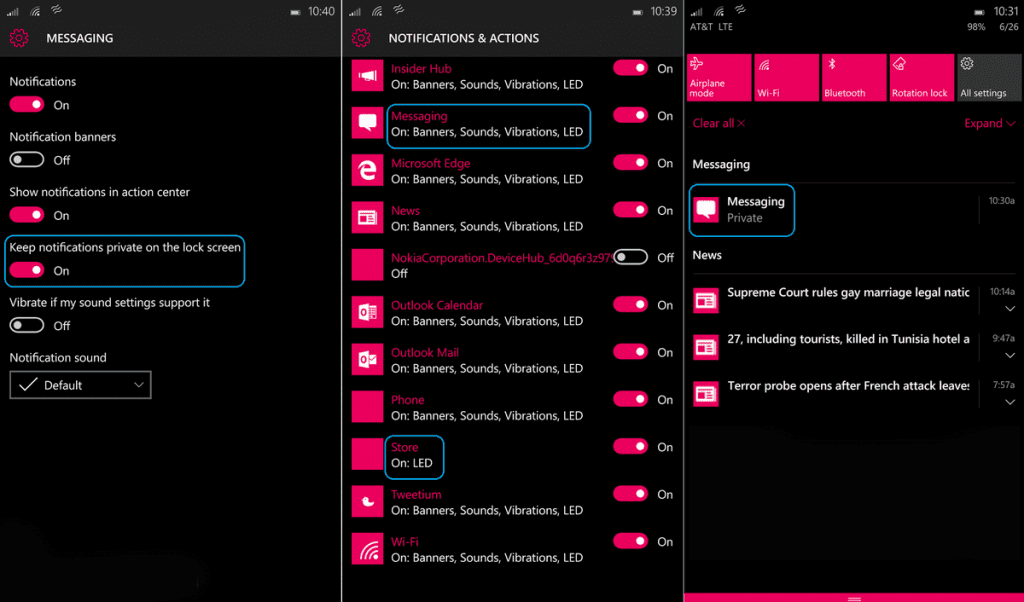Enable the NokiaCorporation DeviceHub toggle
This screenshot has width=1024, height=602.
click(x=630, y=257)
